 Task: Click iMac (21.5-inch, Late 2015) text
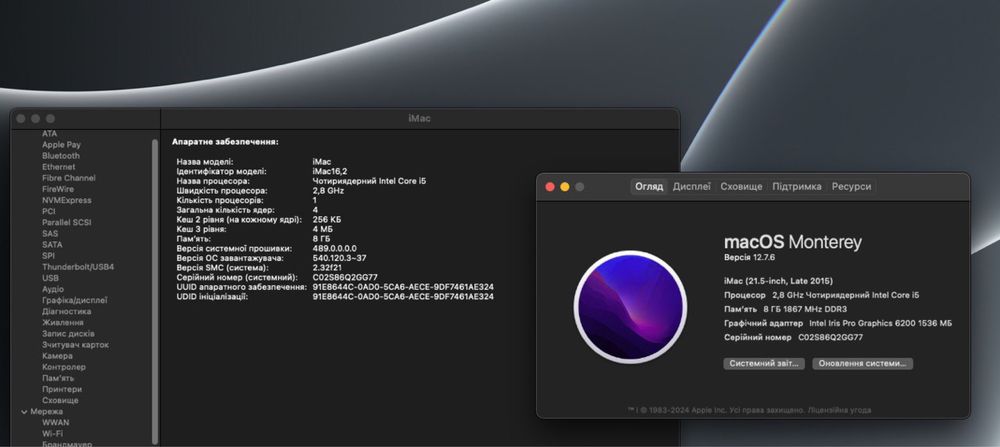pos(778,281)
